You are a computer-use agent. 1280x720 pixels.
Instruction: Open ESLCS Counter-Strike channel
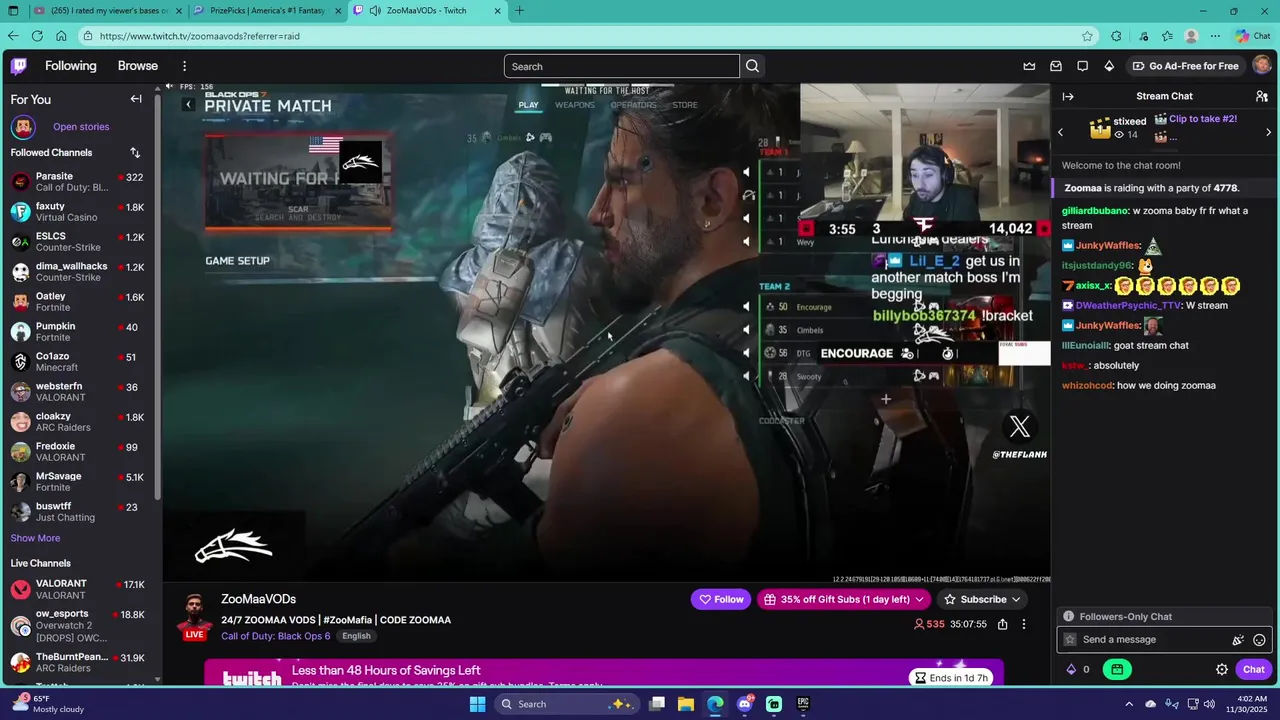click(77, 242)
